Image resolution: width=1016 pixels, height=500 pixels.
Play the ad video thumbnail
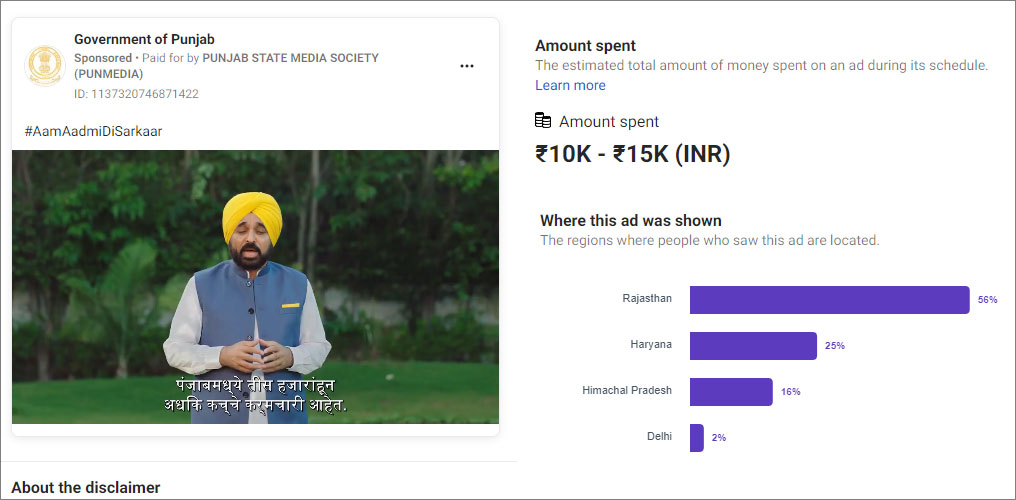(x=255, y=286)
